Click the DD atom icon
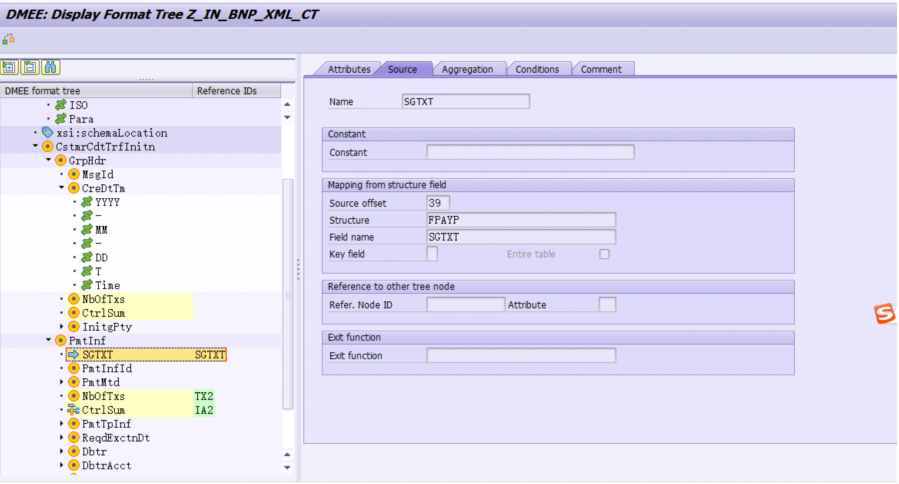Viewport: 899px width, 484px height. 87,257
